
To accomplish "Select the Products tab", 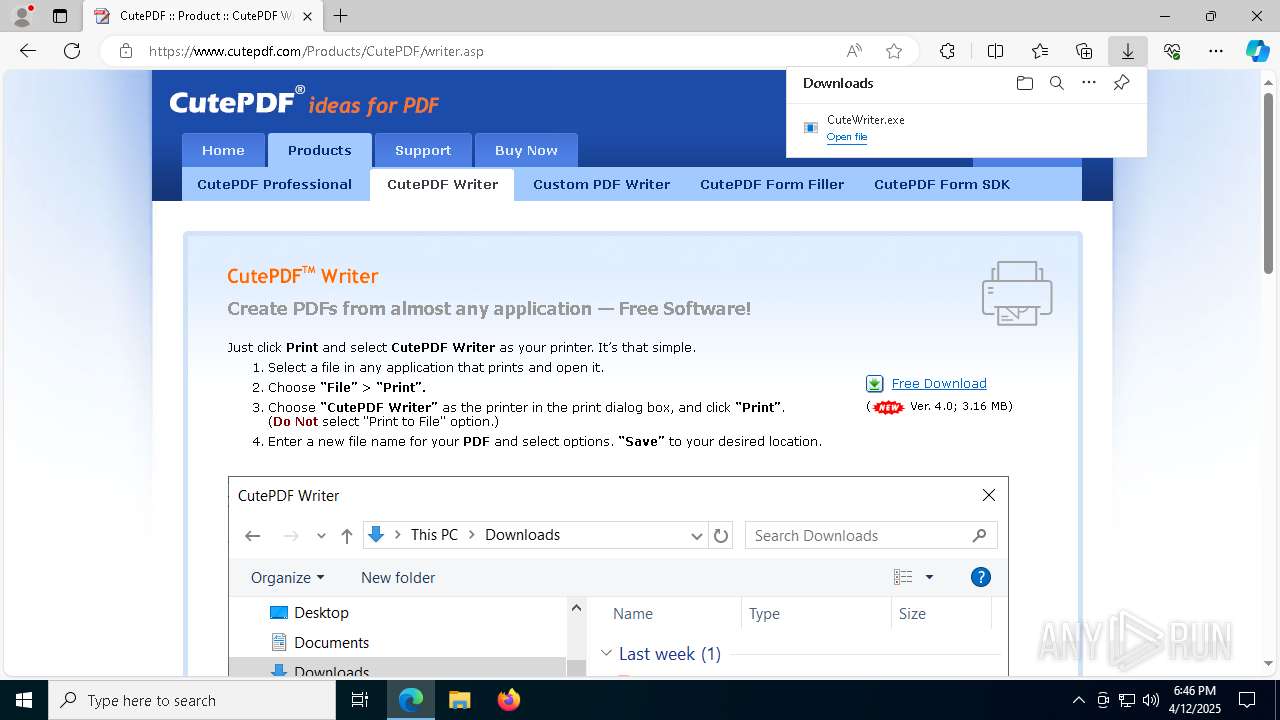I will coord(320,150).
